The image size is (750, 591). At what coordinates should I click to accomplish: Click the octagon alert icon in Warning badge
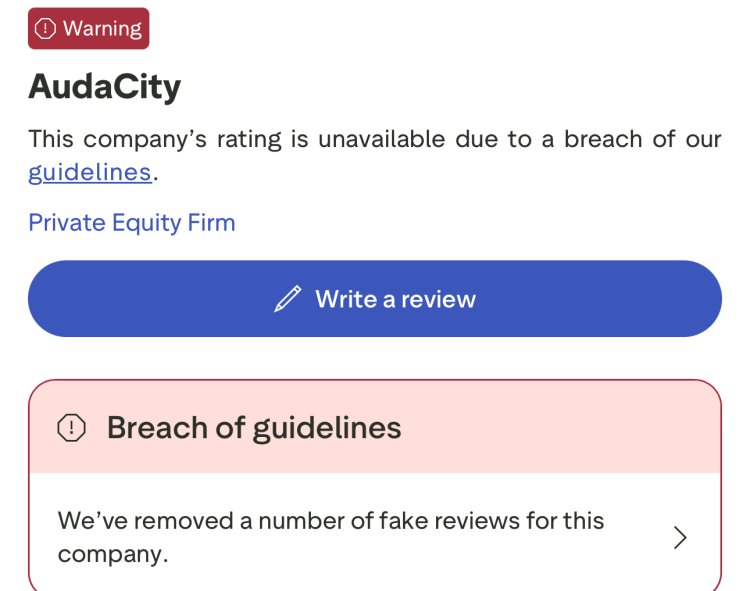(45, 29)
